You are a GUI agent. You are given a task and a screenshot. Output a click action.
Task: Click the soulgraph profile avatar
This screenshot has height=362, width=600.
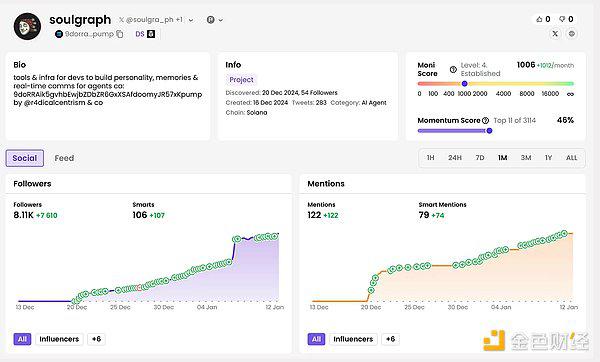[28, 26]
